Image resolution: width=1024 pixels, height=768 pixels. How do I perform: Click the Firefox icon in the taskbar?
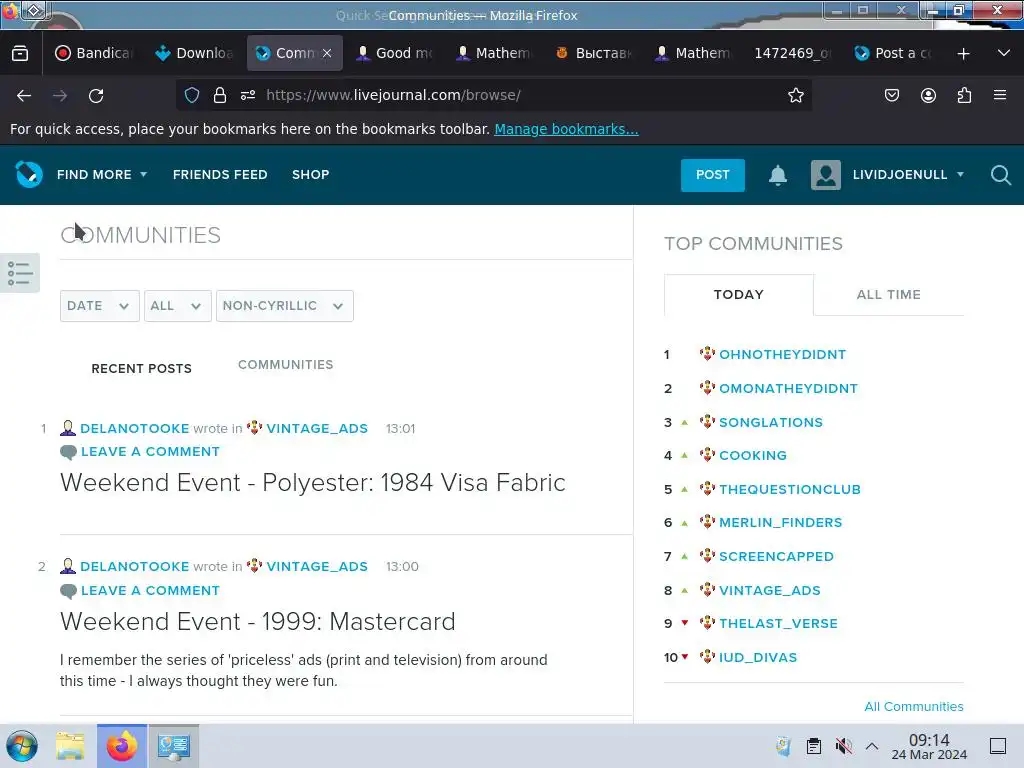(122, 746)
